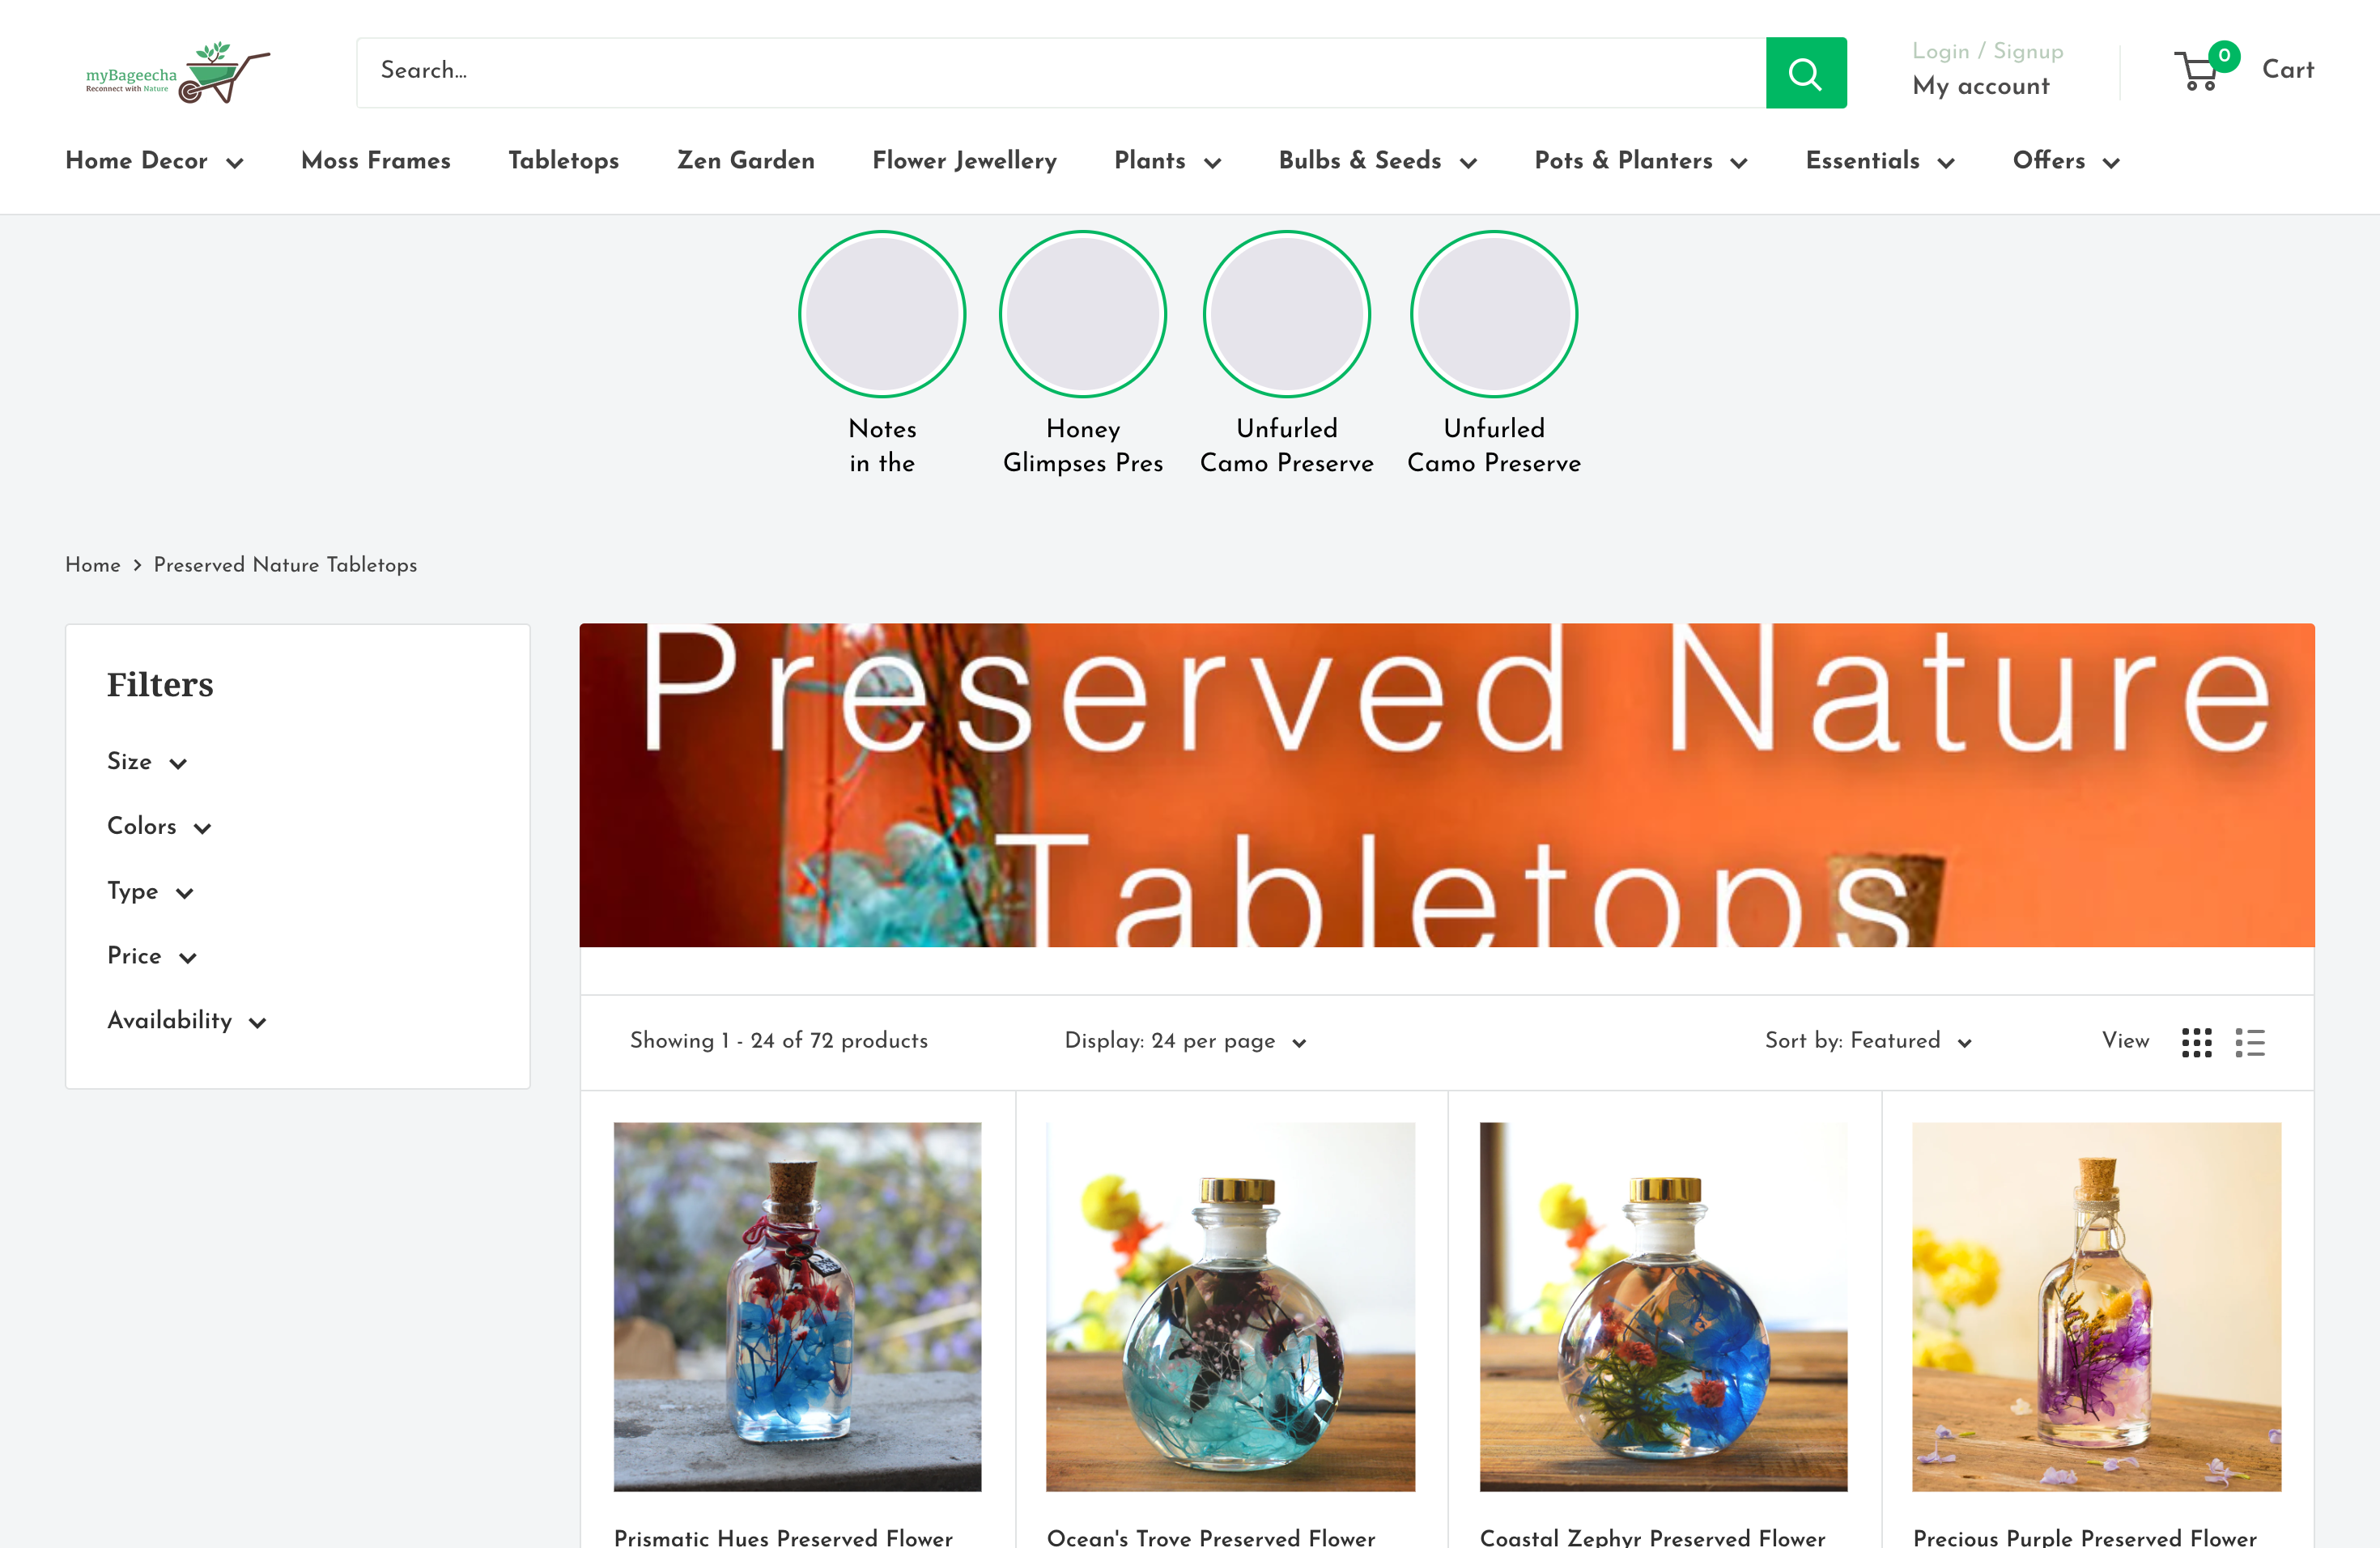The image size is (2380, 1548).
Task: Click the Login / Signup link
Action: 1986,51
